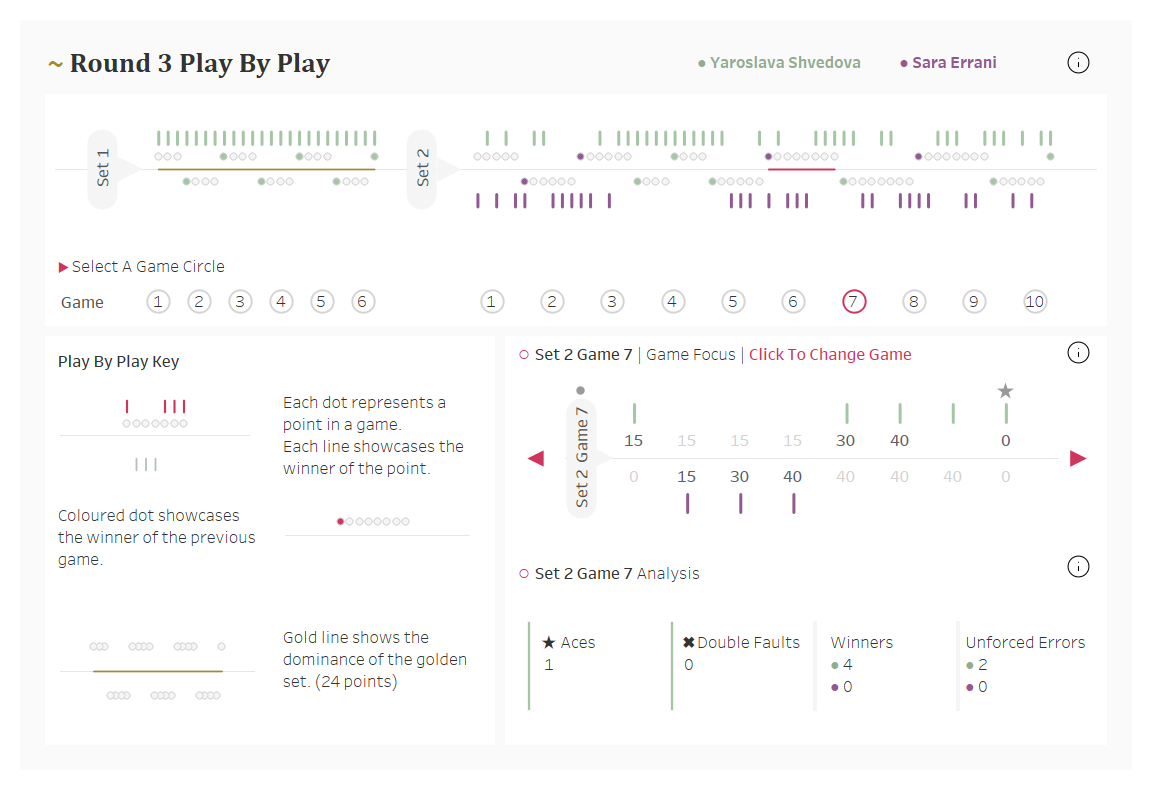Click the Double Faults cross icon
1152x792 pixels.
[688, 643]
